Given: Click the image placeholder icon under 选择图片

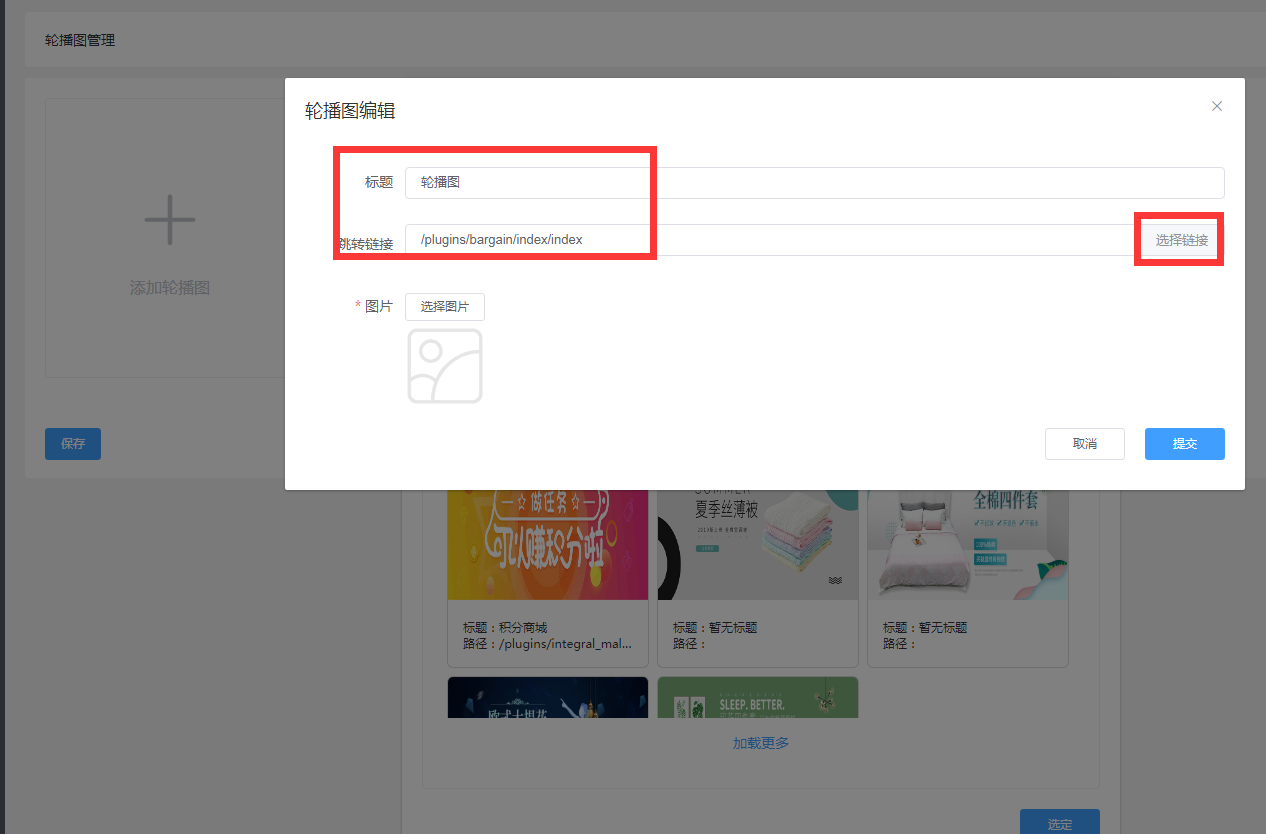Looking at the screenshot, I should [445, 366].
